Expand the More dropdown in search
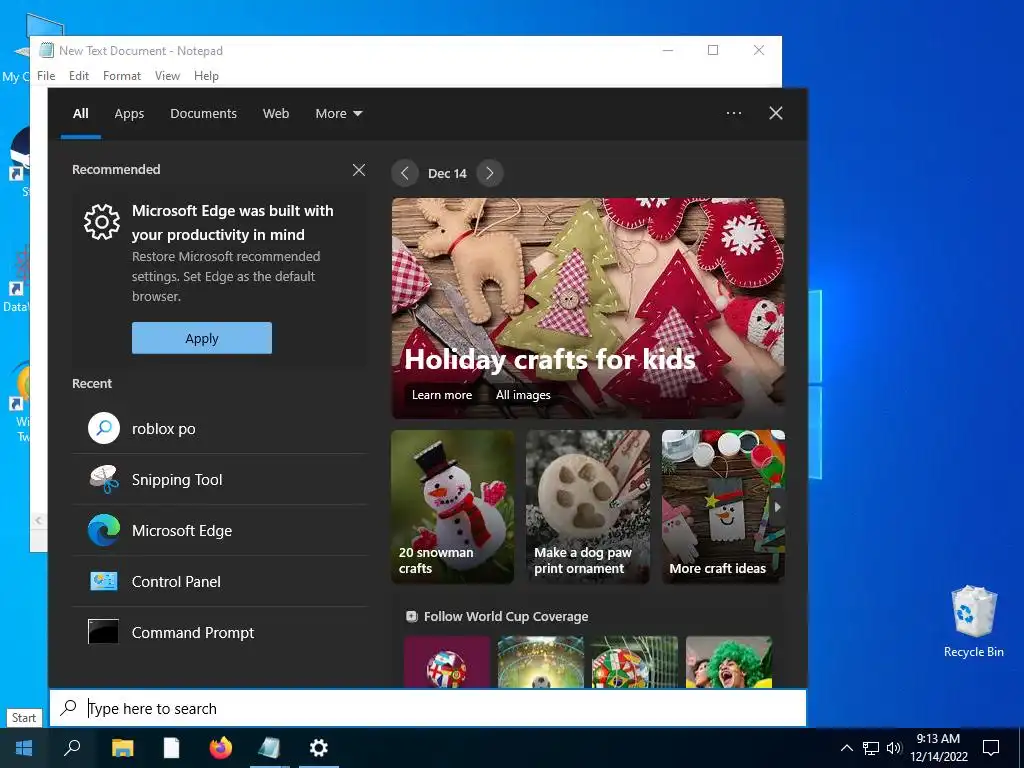The image size is (1024, 768). 338,114
